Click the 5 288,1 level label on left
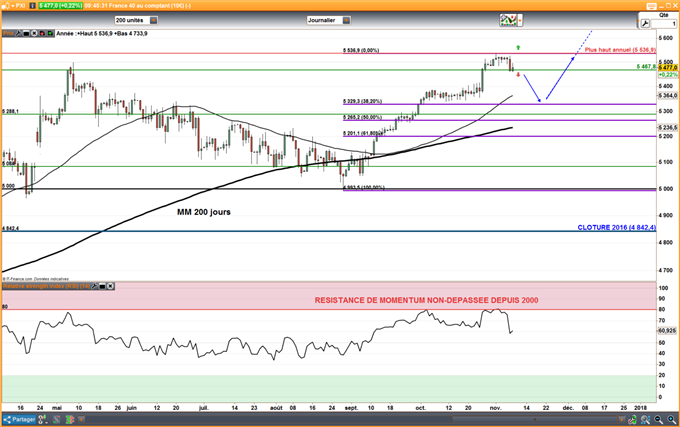The width and height of the screenshot is (680, 427). pos(10,111)
